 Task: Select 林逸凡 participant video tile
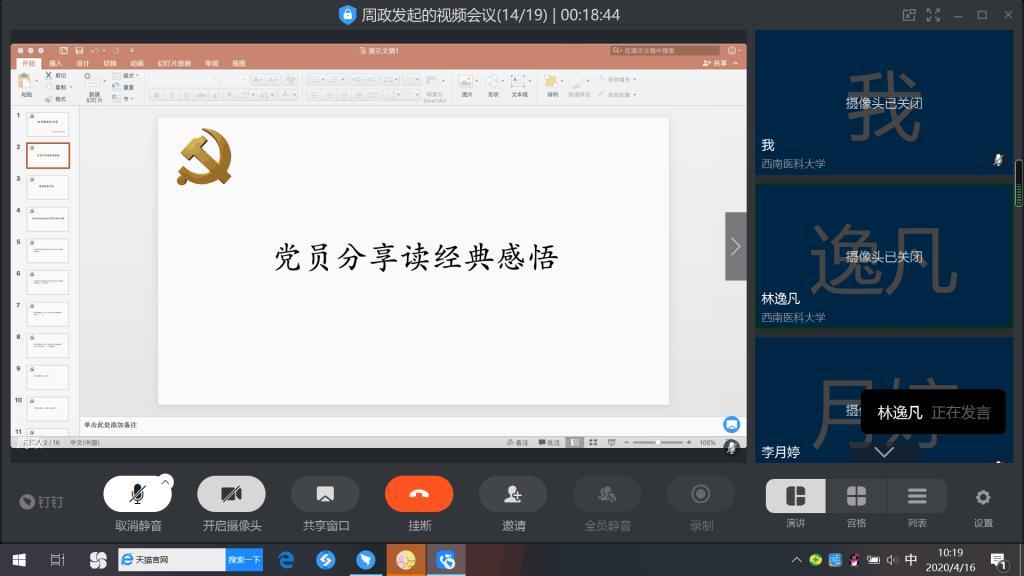coord(883,257)
